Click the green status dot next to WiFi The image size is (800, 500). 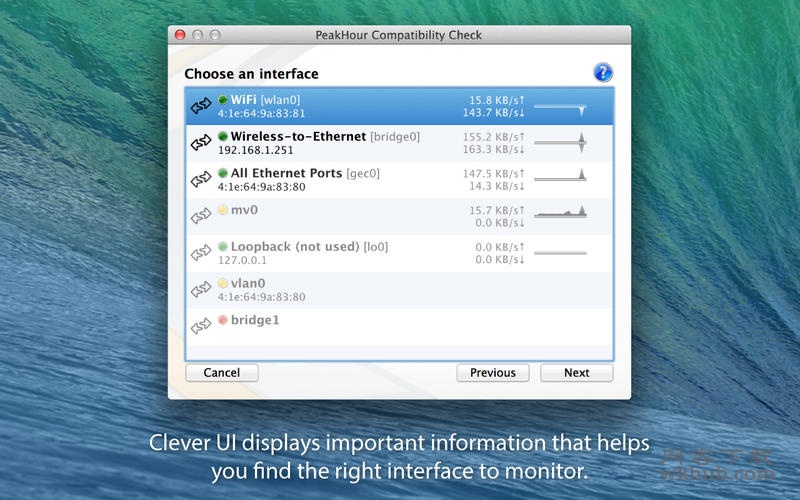click(223, 99)
